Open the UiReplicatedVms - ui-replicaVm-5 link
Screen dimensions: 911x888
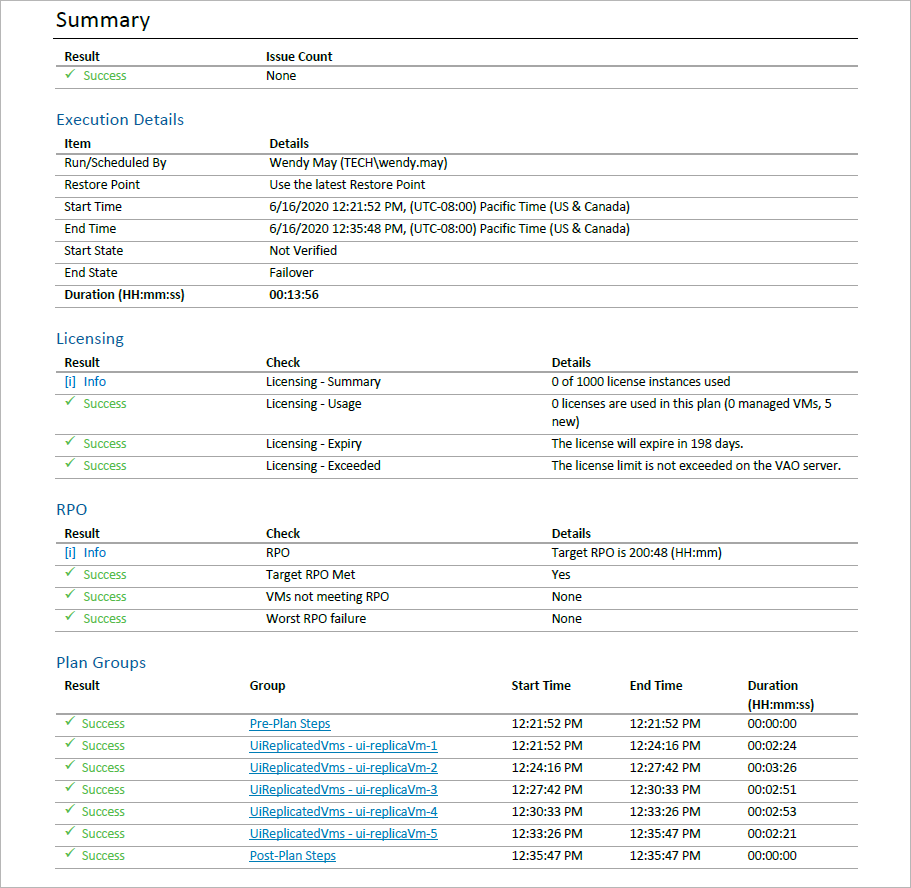[343, 834]
